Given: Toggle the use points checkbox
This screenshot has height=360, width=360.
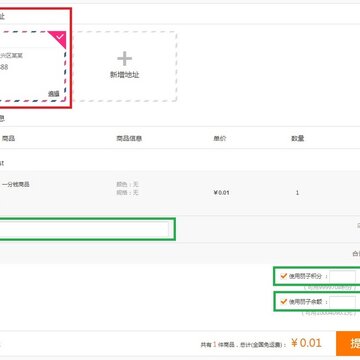Looking at the screenshot, I should click(x=284, y=276).
